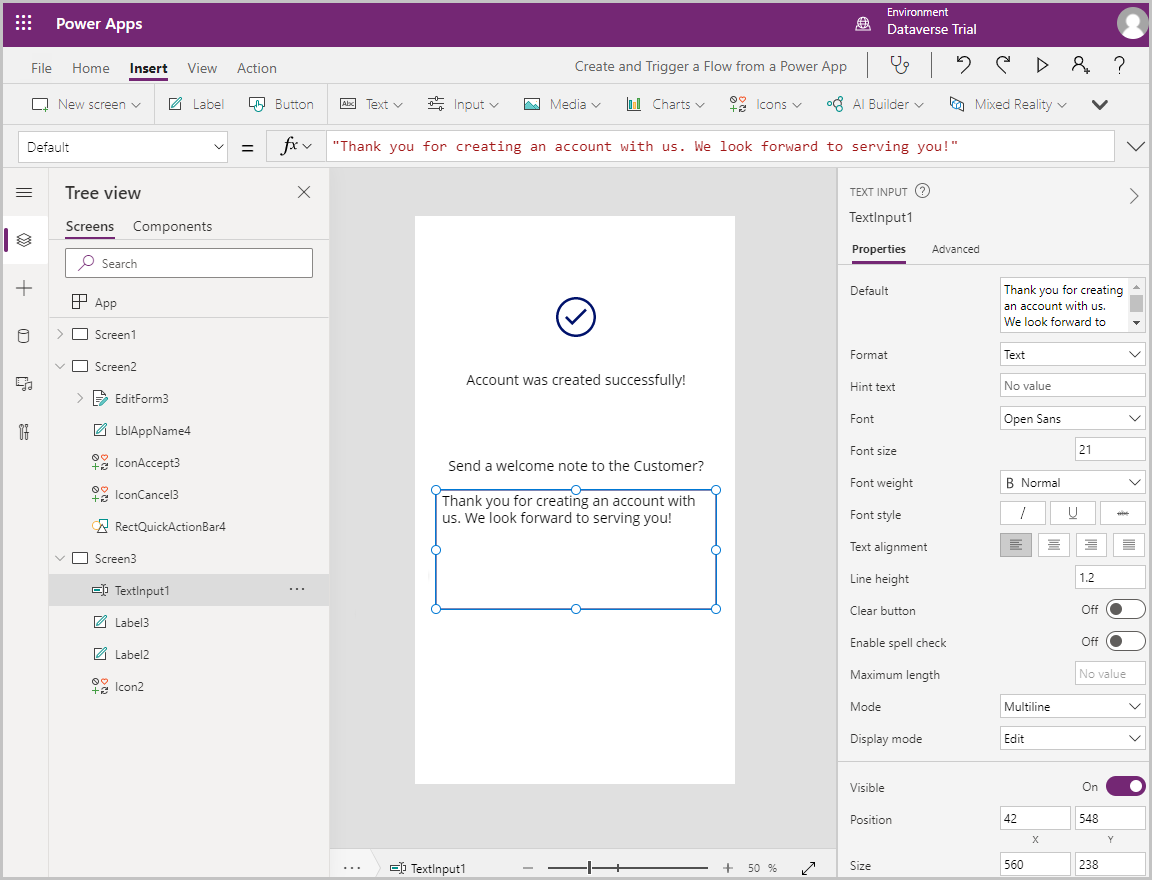
Task: Open the Font weight dropdown
Action: (x=1072, y=482)
